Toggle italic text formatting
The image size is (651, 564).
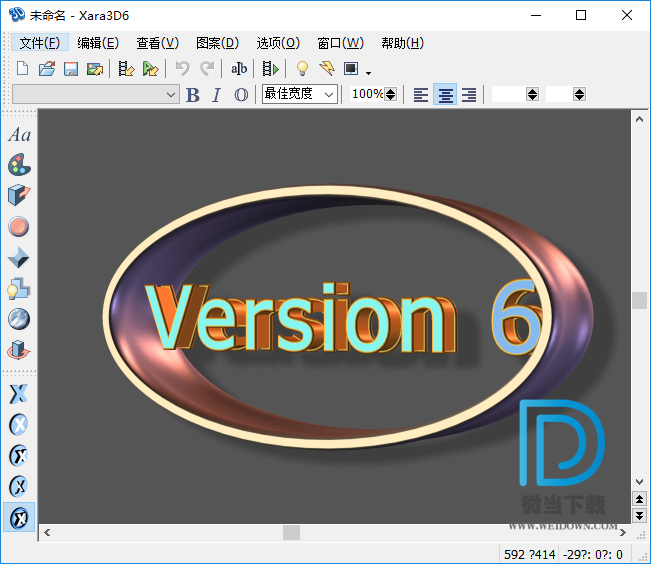[216, 95]
